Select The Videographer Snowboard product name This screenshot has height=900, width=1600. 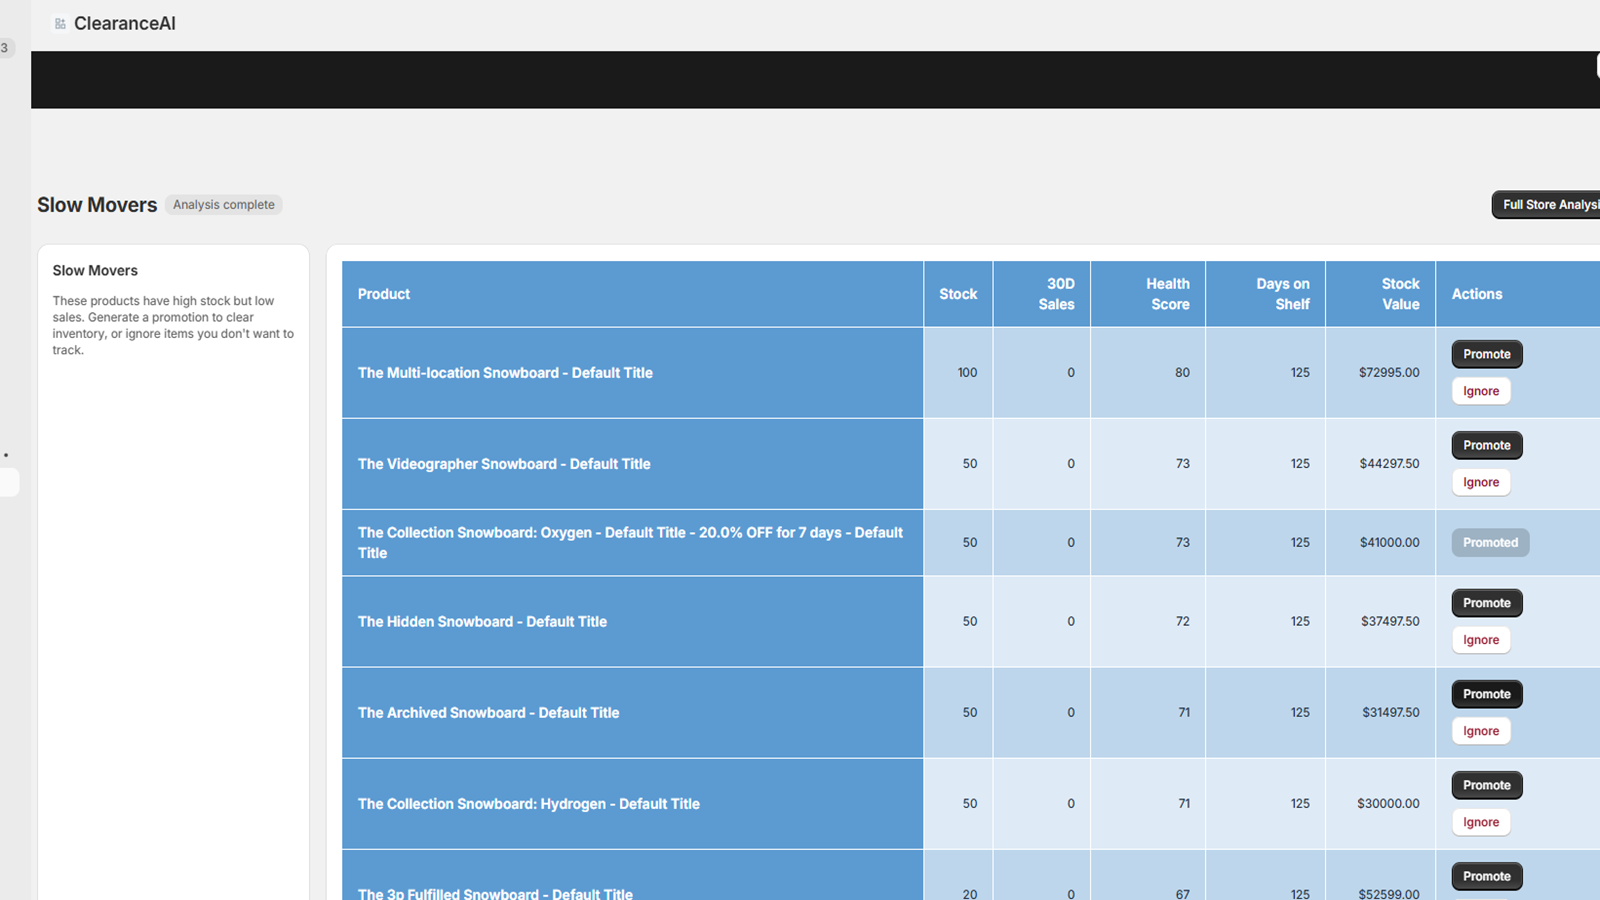[504, 464]
